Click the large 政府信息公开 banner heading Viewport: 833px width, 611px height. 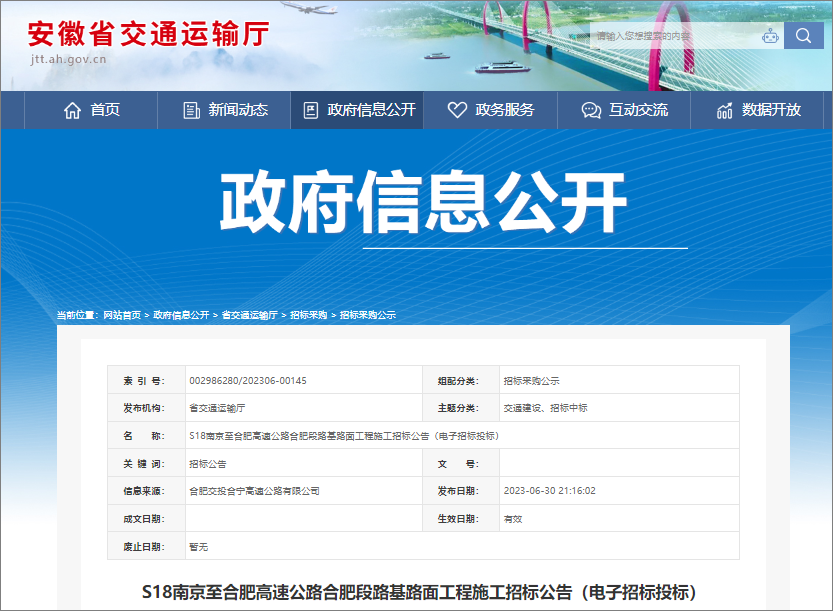coord(423,203)
